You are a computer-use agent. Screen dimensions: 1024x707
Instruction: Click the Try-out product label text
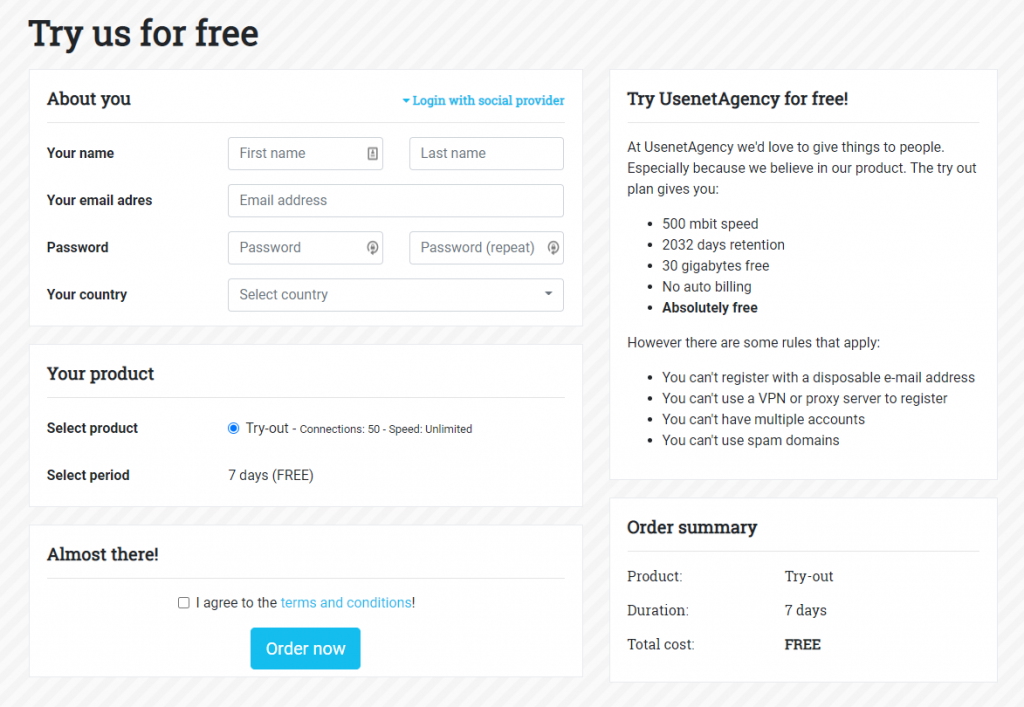(x=267, y=428)
